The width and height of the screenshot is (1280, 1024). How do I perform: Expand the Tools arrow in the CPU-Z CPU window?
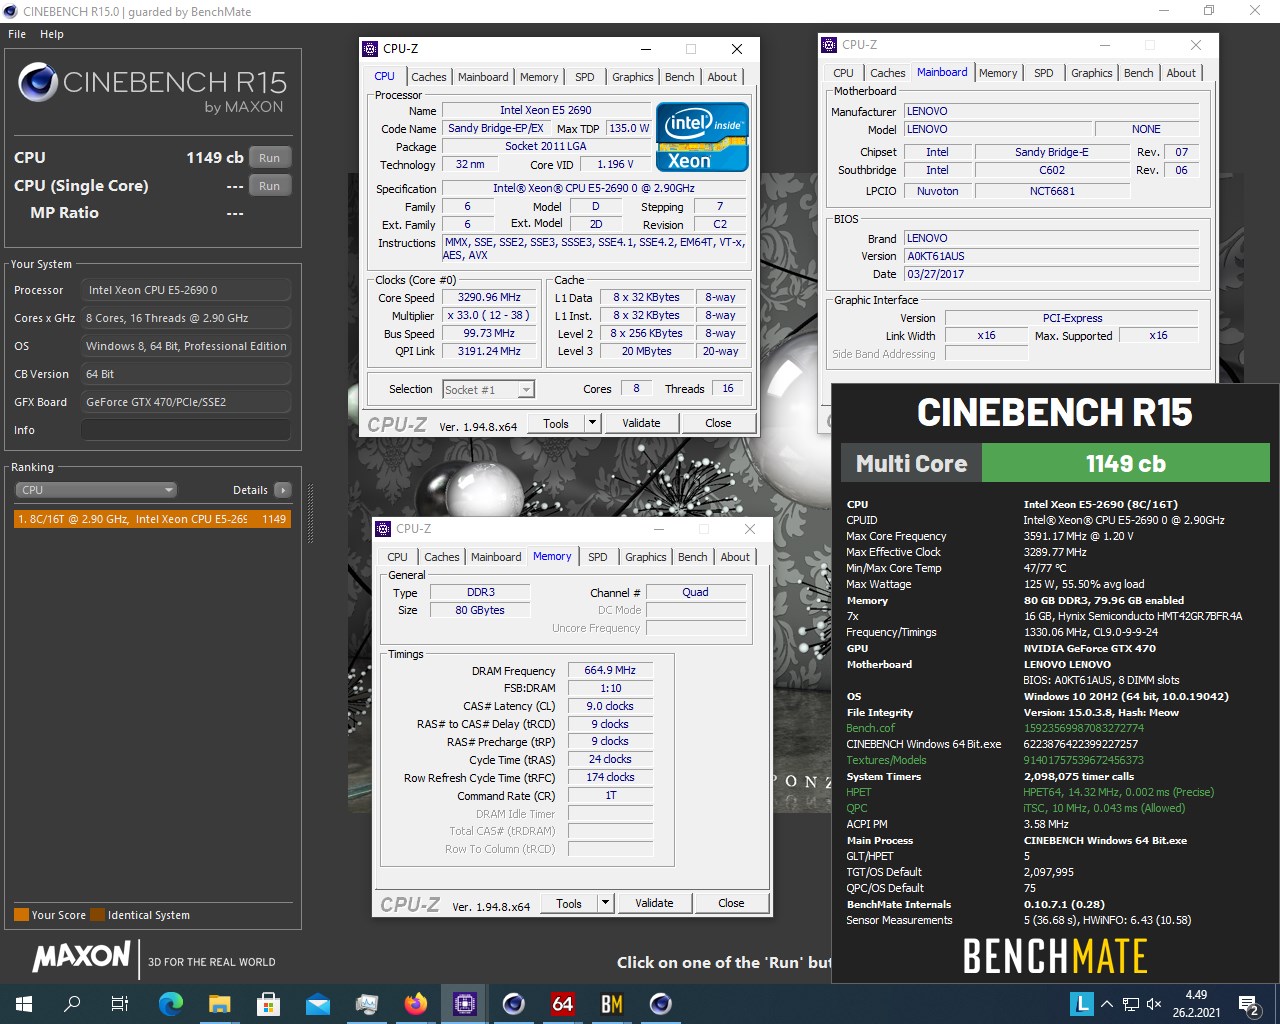pyautogui.click(x=592, y=423)
